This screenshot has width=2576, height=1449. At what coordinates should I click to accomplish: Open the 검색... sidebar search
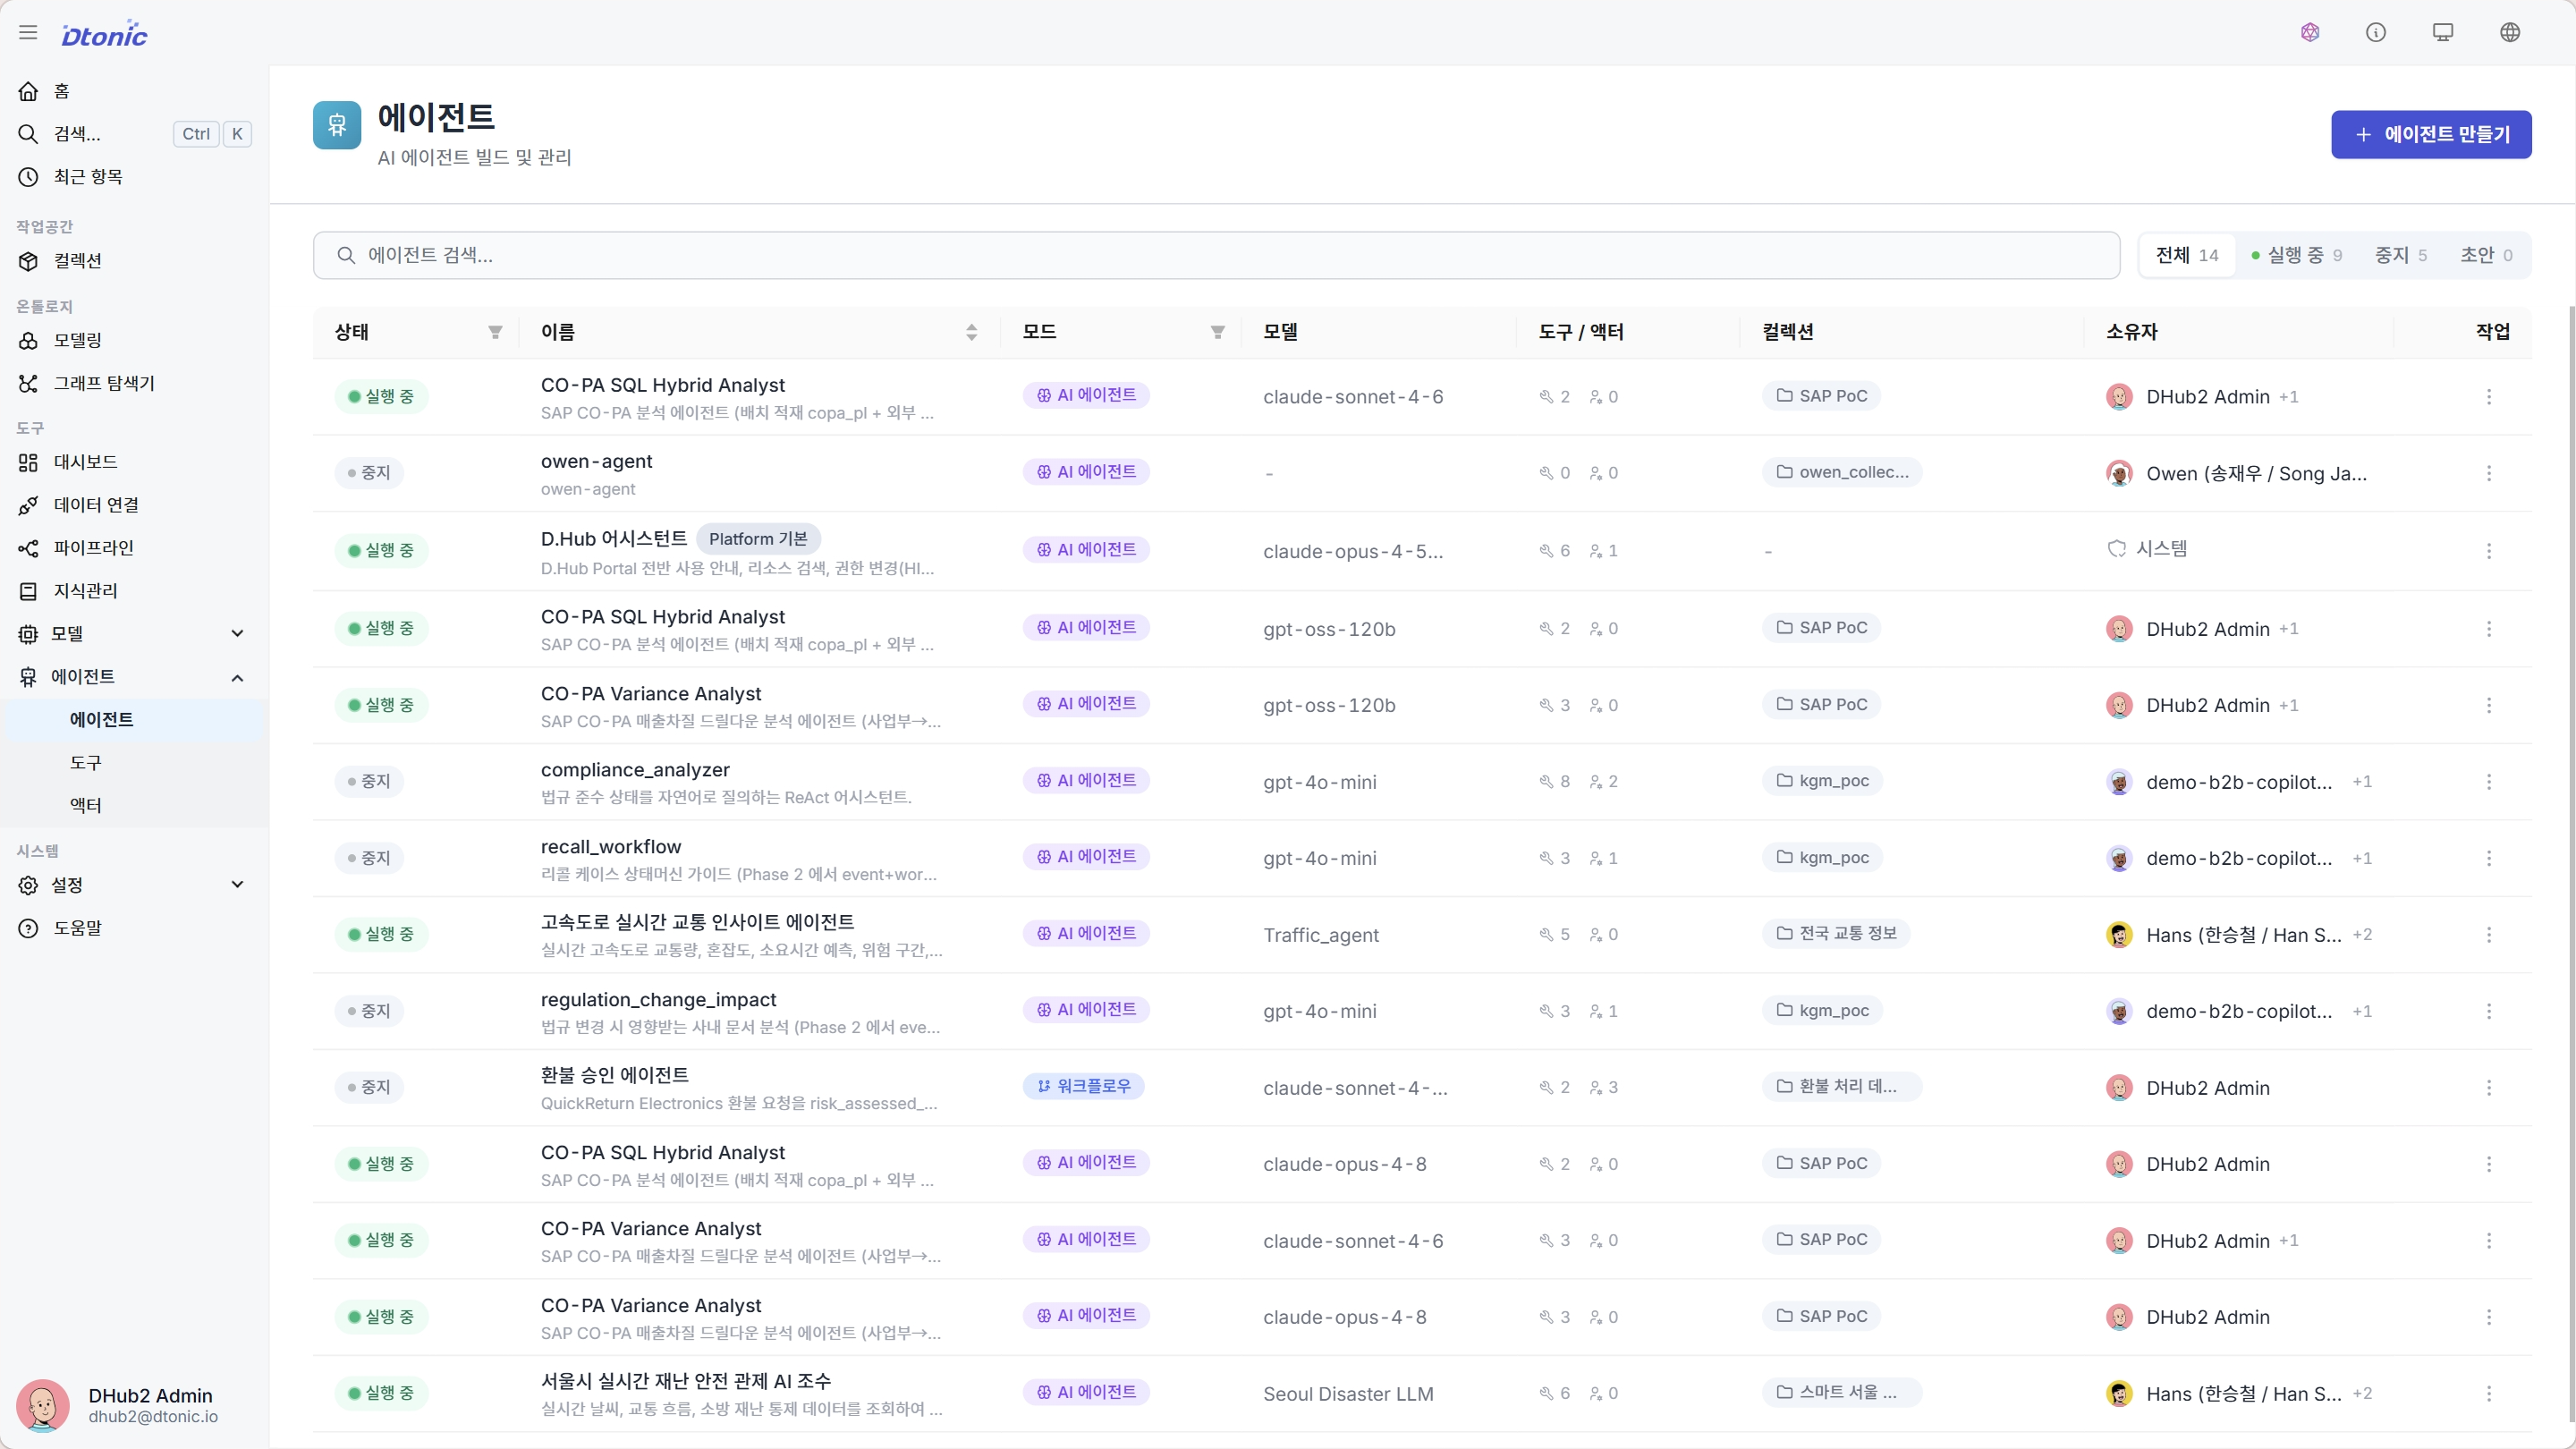tap(134, 134)
